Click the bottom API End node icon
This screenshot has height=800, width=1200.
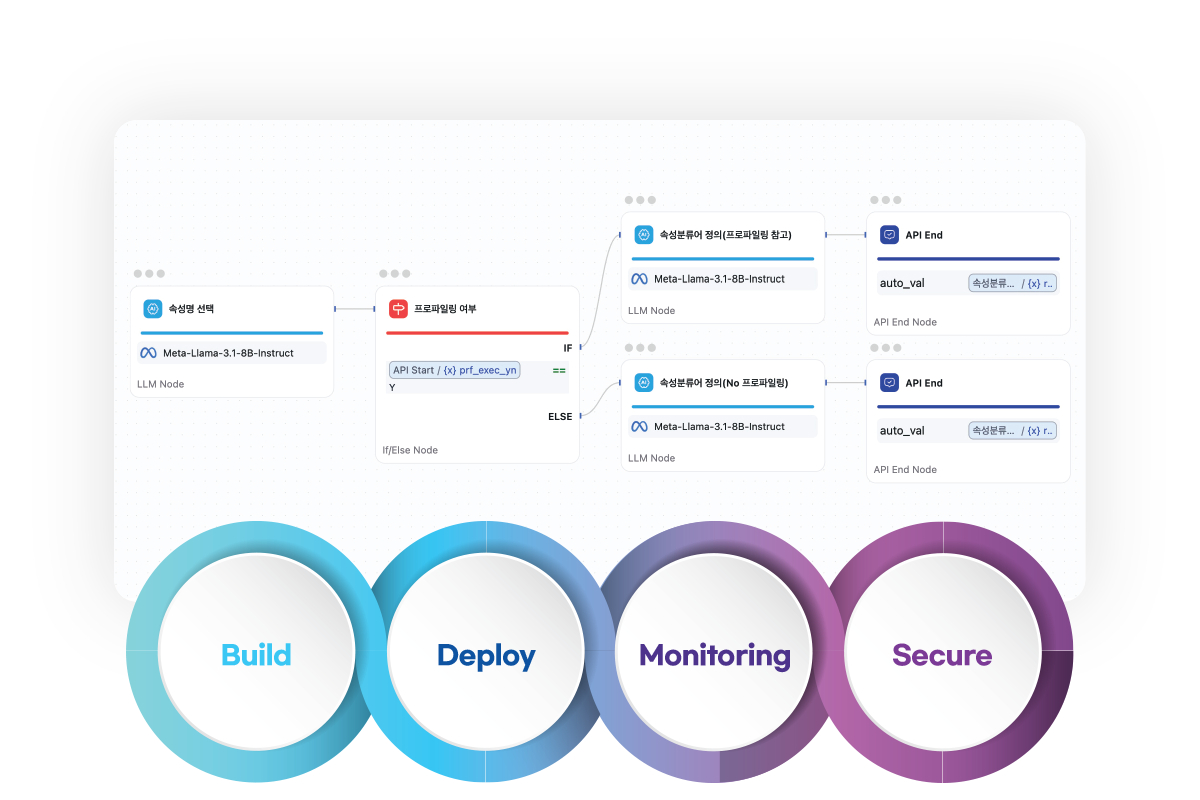click(x=889, y=383)
